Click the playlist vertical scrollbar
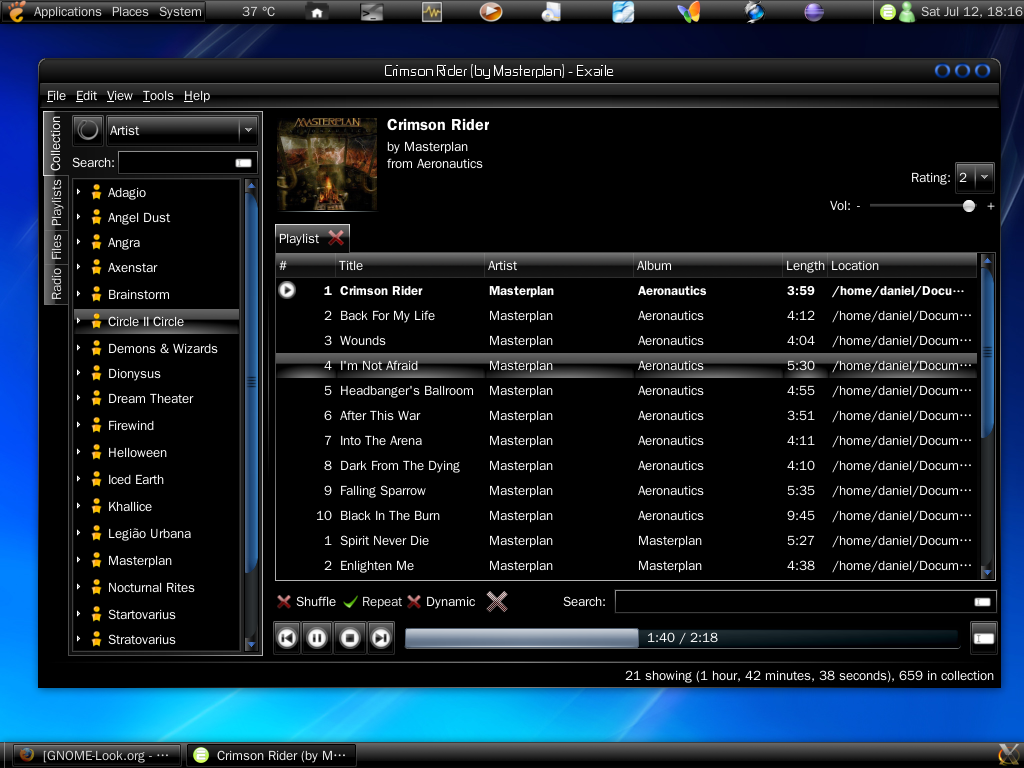This screenshot has width=1024, height=768. 987,353
